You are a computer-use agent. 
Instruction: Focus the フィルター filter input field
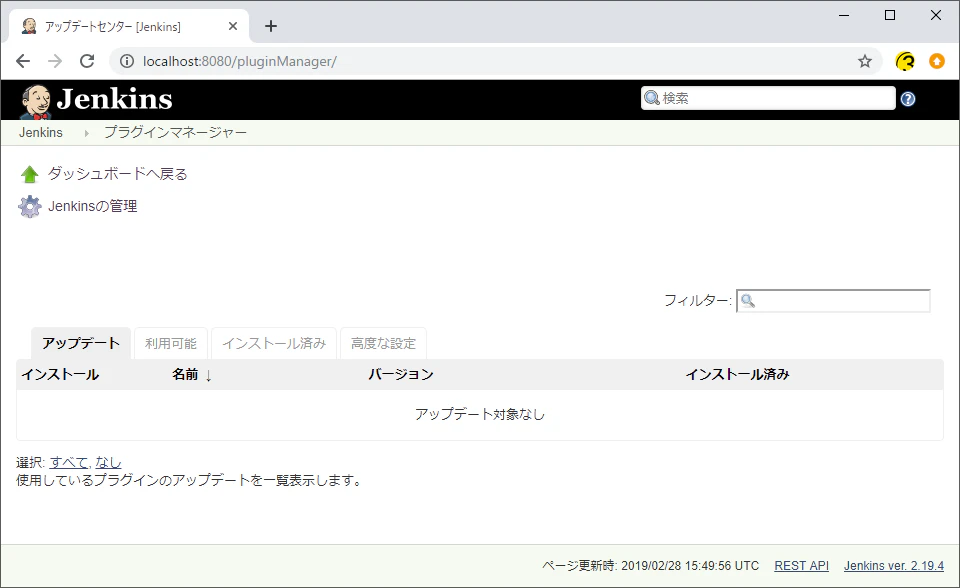coord(833,301)
